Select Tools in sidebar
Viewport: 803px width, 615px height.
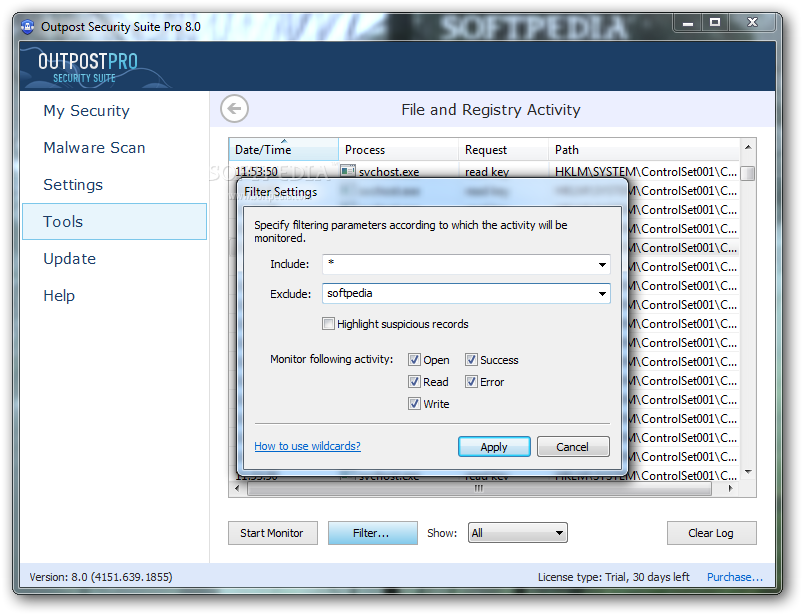coord(115,221)
